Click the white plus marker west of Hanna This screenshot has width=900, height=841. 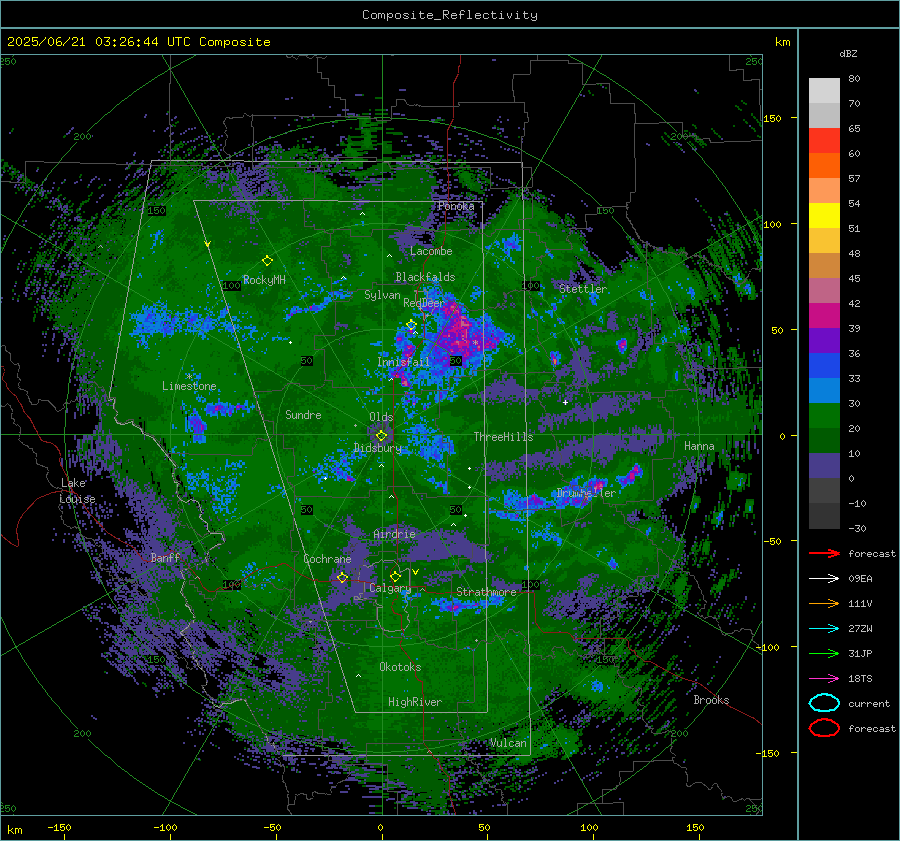point(565,402)
